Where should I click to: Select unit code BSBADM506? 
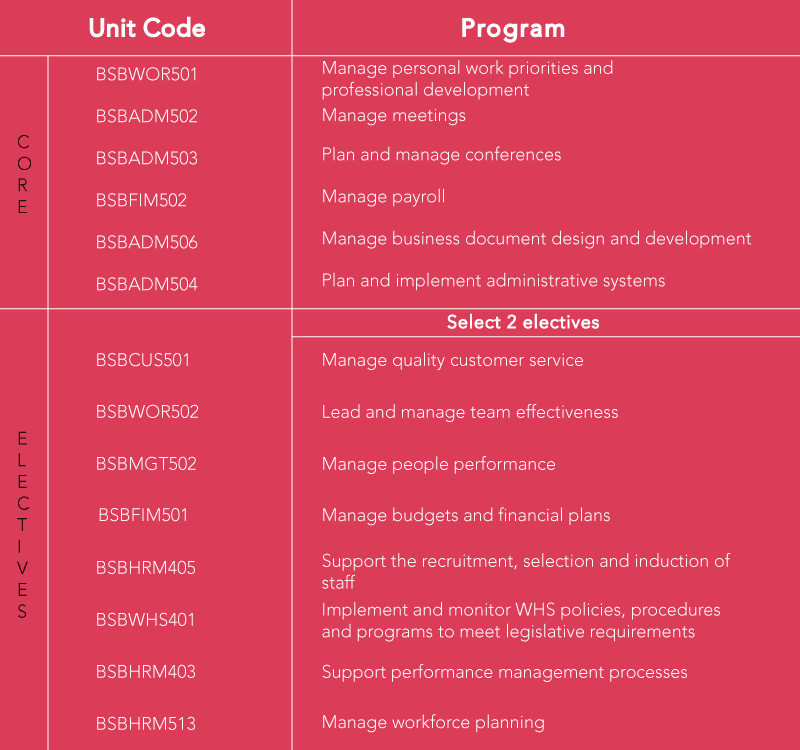pos(147,242)
